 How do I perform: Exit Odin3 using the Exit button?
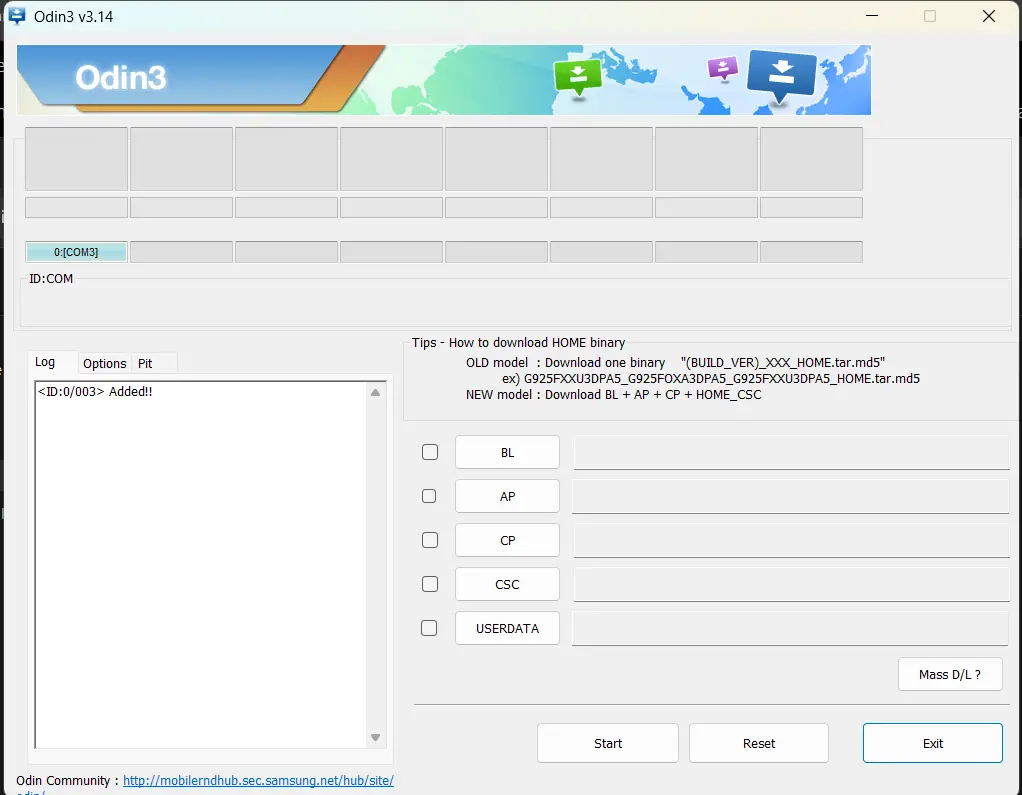click(x=933, y=743)
